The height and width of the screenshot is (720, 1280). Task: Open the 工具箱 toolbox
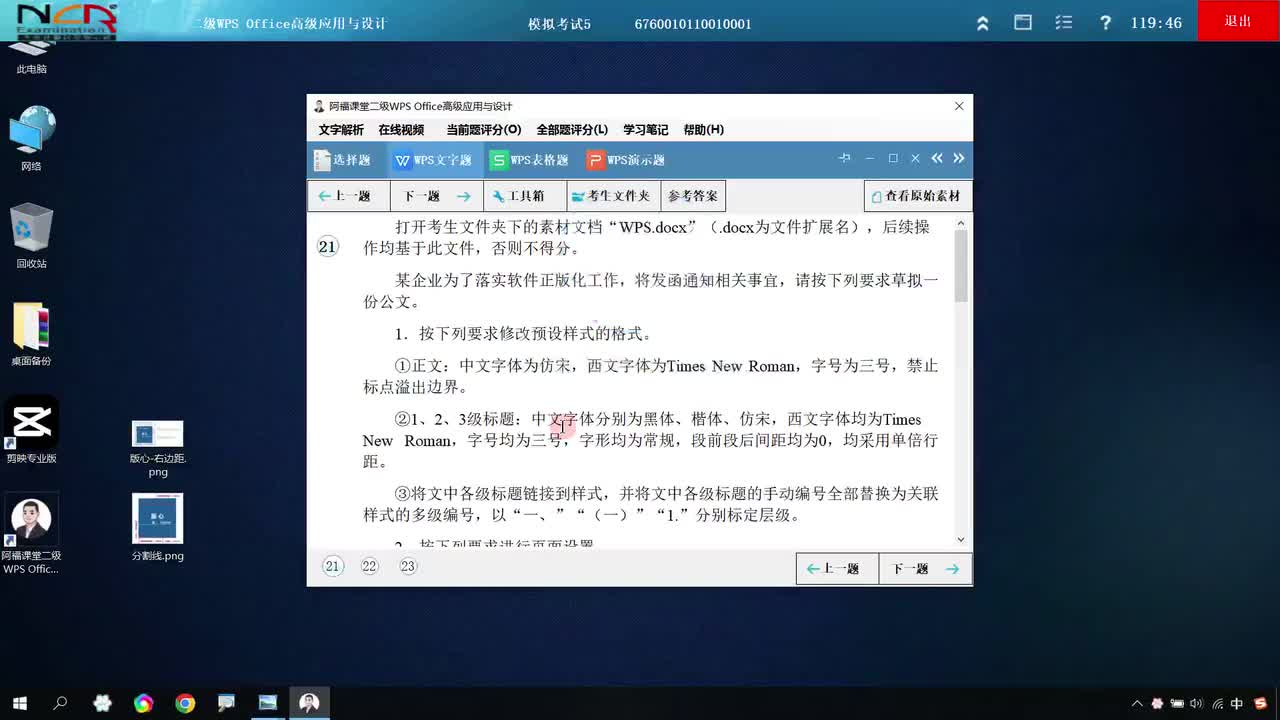pyautogui.click(x=524, y=196)
